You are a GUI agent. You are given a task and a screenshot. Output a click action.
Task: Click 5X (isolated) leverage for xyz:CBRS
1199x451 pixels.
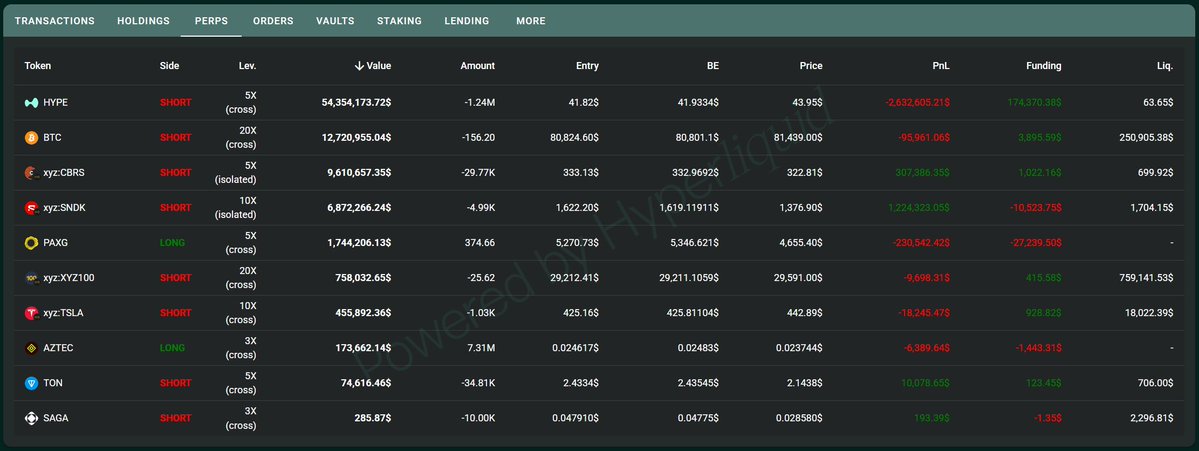pyautogui.click(x=236, y=173)
